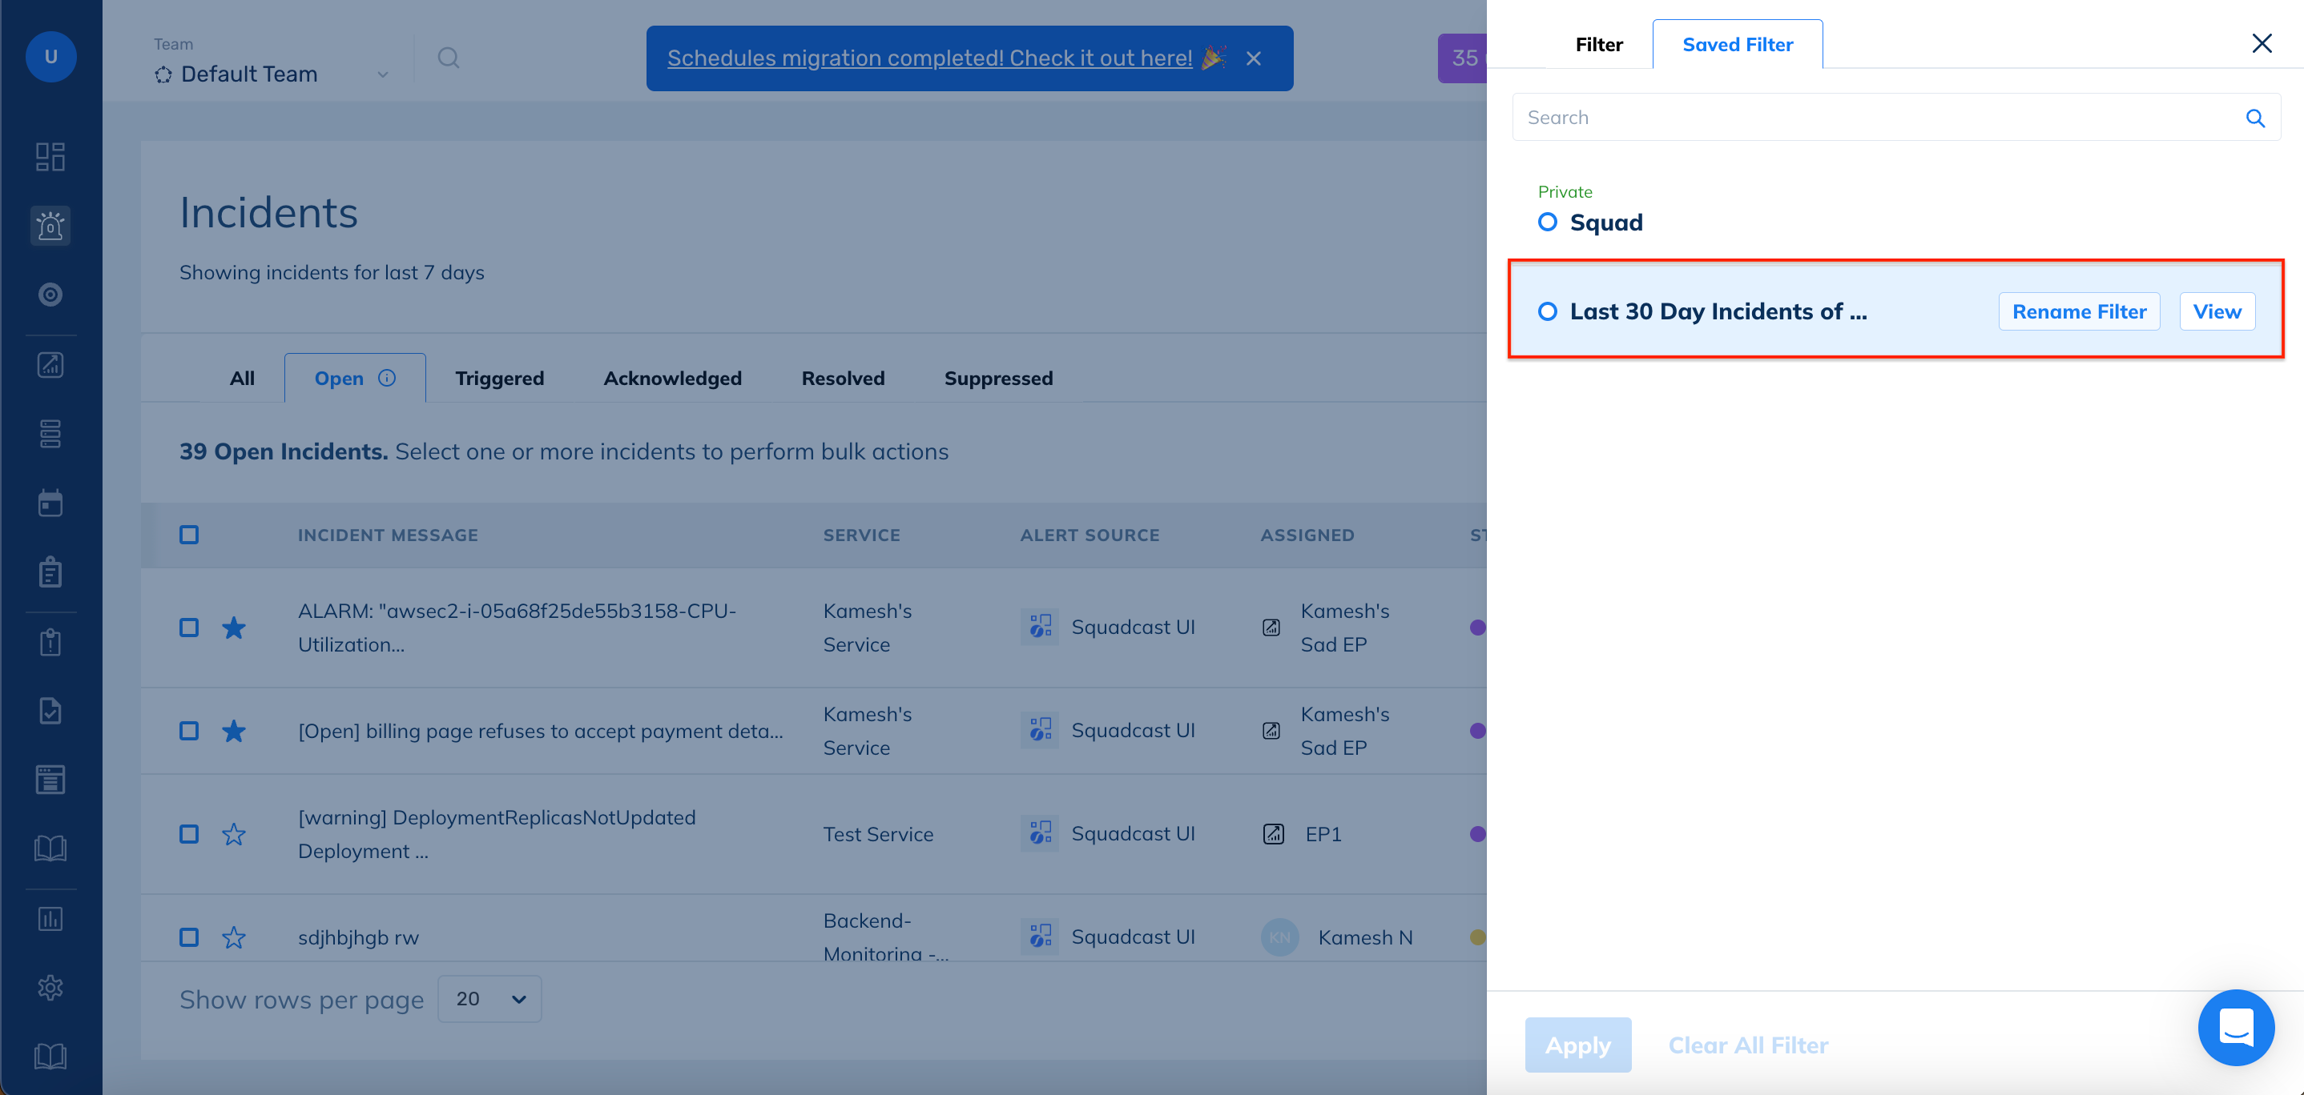Close the filter side panel

point(2262,43)
